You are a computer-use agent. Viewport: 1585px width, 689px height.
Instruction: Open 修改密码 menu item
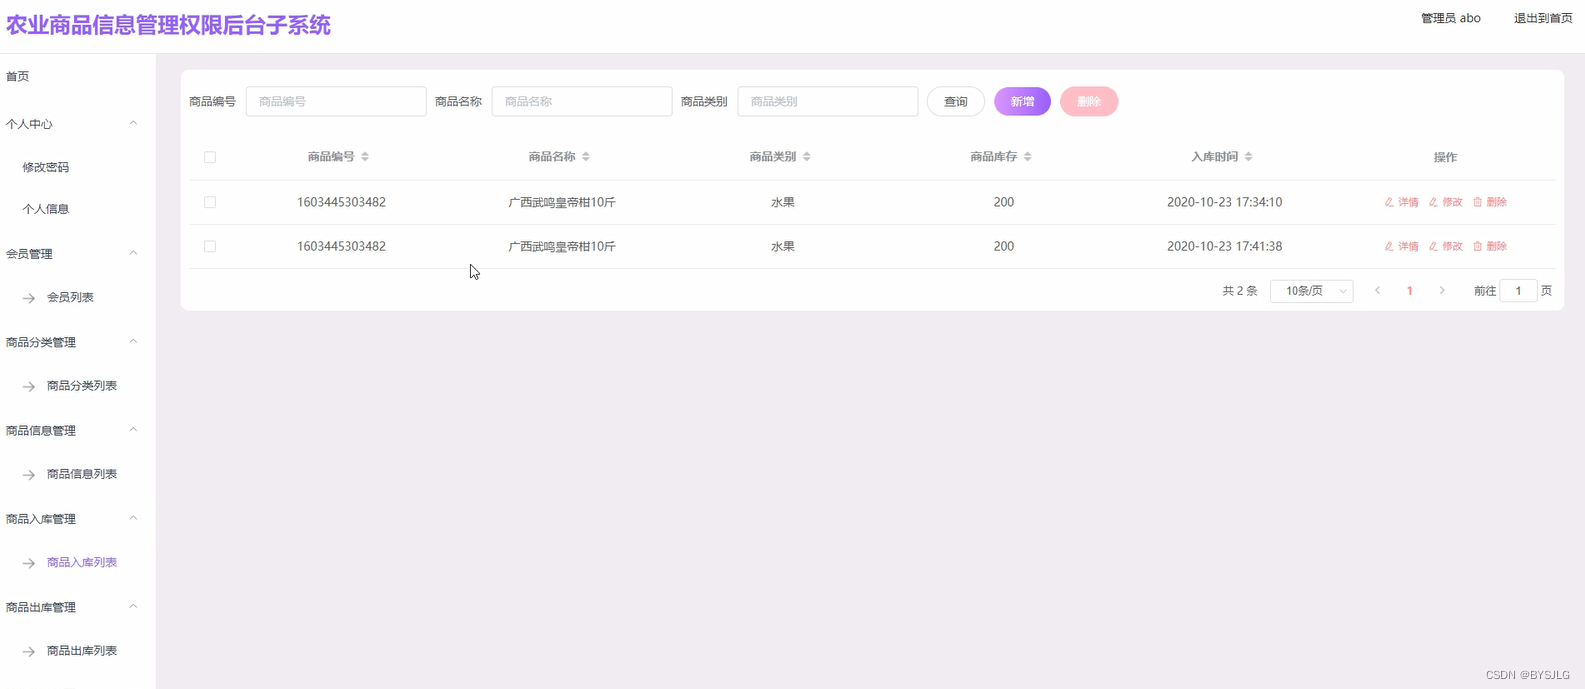pos(46,167)
